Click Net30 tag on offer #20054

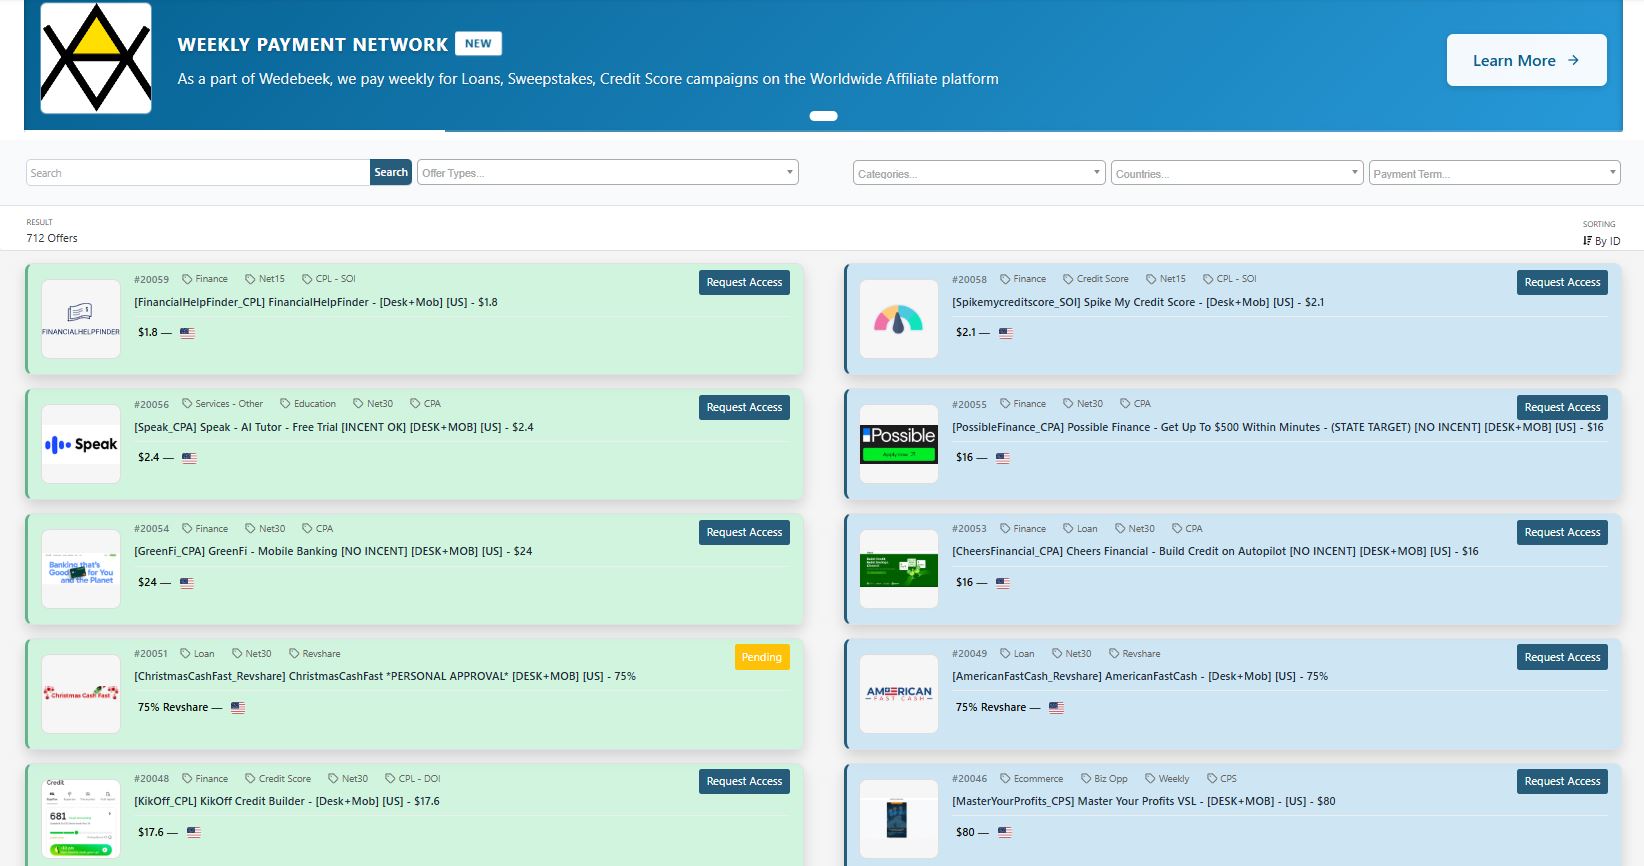tap(265, 529)
